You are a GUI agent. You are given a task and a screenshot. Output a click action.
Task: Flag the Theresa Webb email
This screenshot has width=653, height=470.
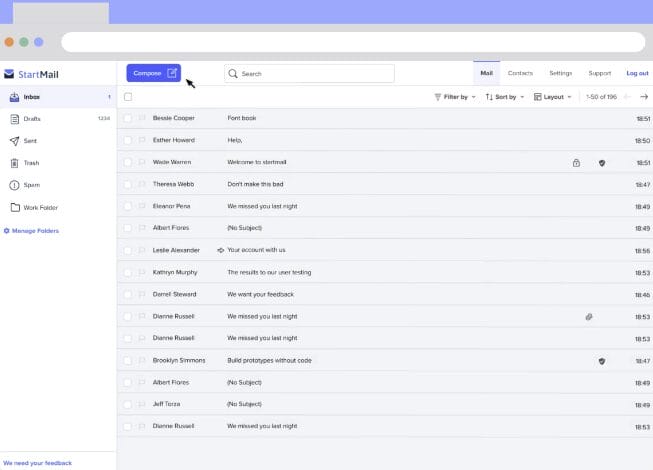pos(142,184)
